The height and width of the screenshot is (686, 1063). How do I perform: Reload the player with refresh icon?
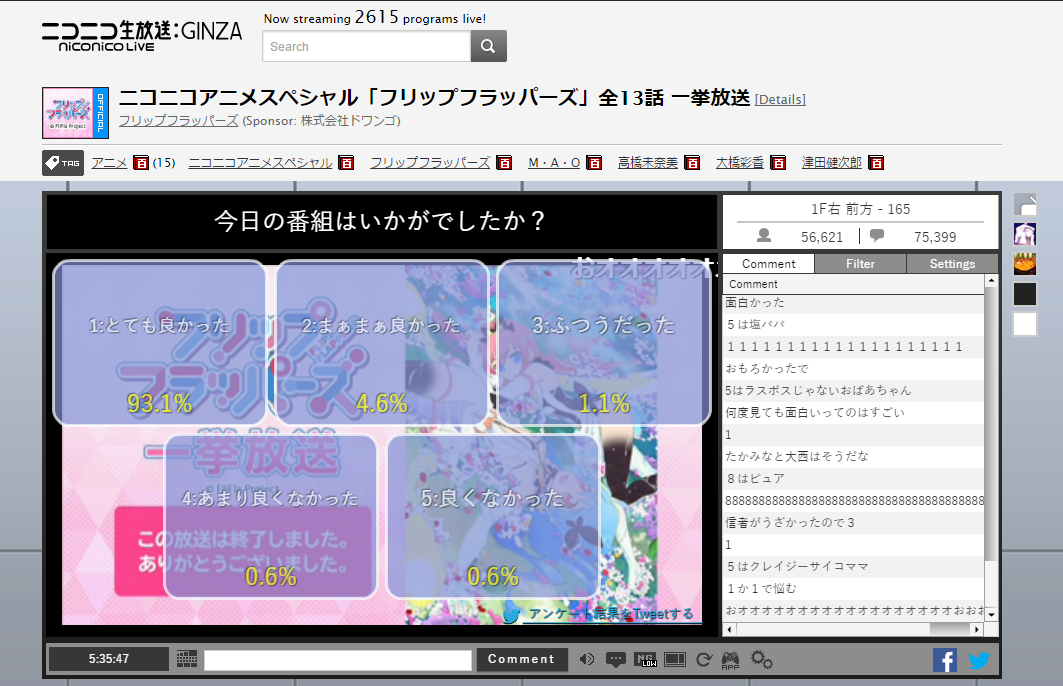pyautogui.click(x=704, y=660)
